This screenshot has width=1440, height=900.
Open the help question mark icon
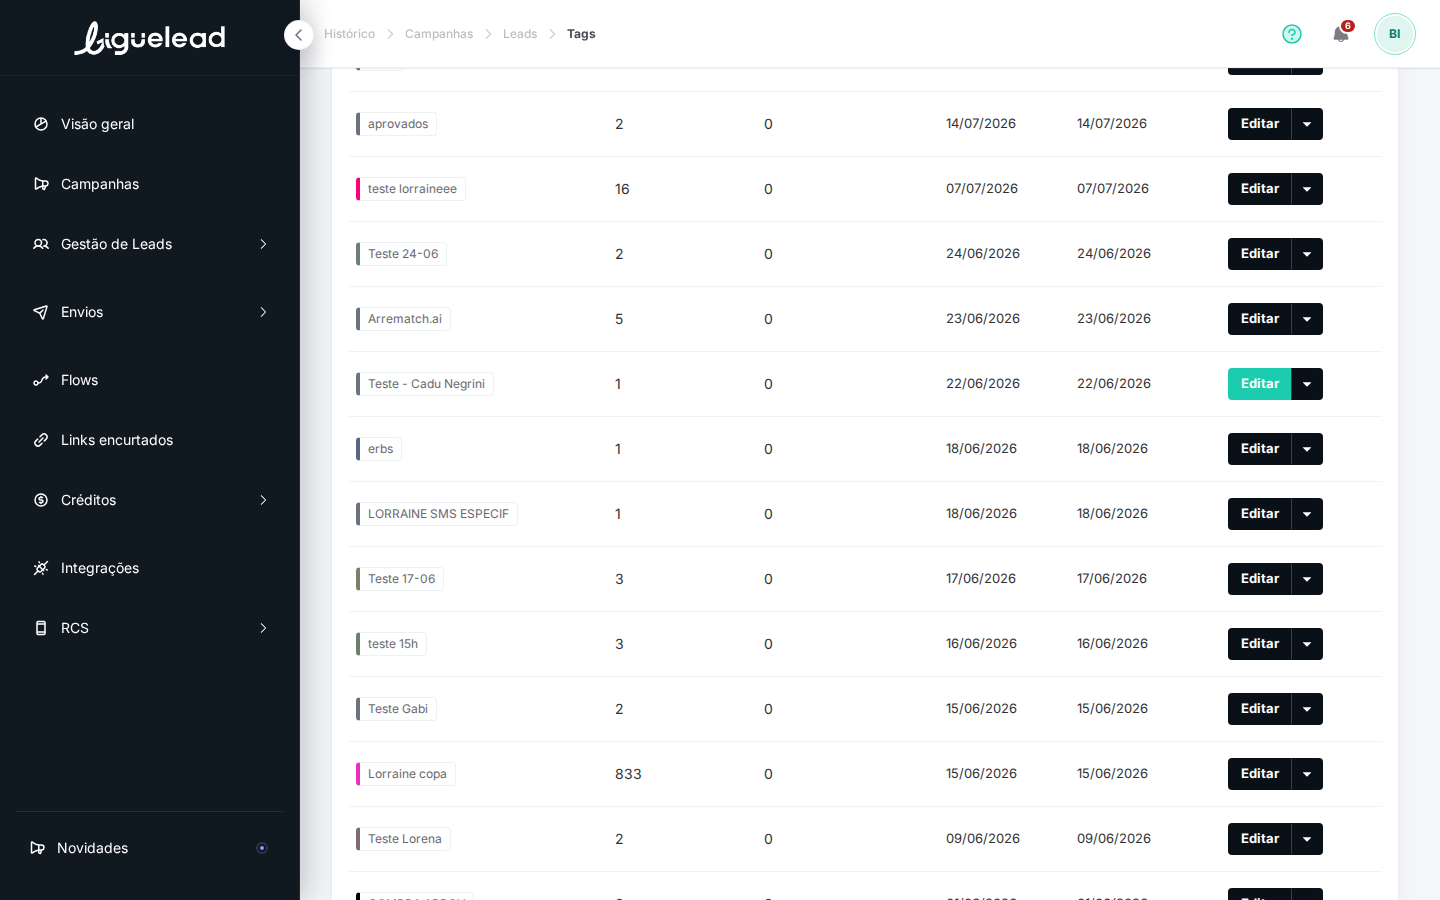click(1292, 34)
